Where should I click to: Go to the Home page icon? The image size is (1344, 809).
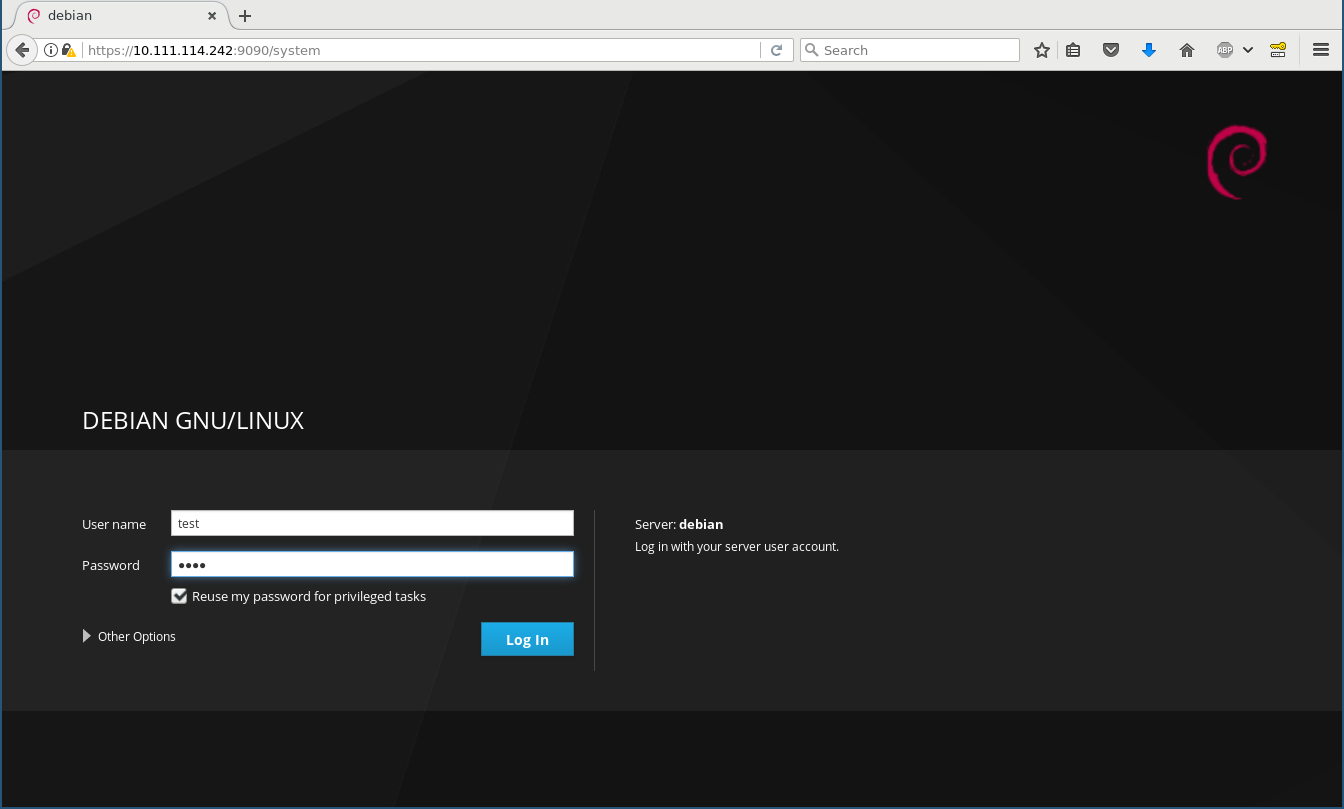coord(1187,50)
